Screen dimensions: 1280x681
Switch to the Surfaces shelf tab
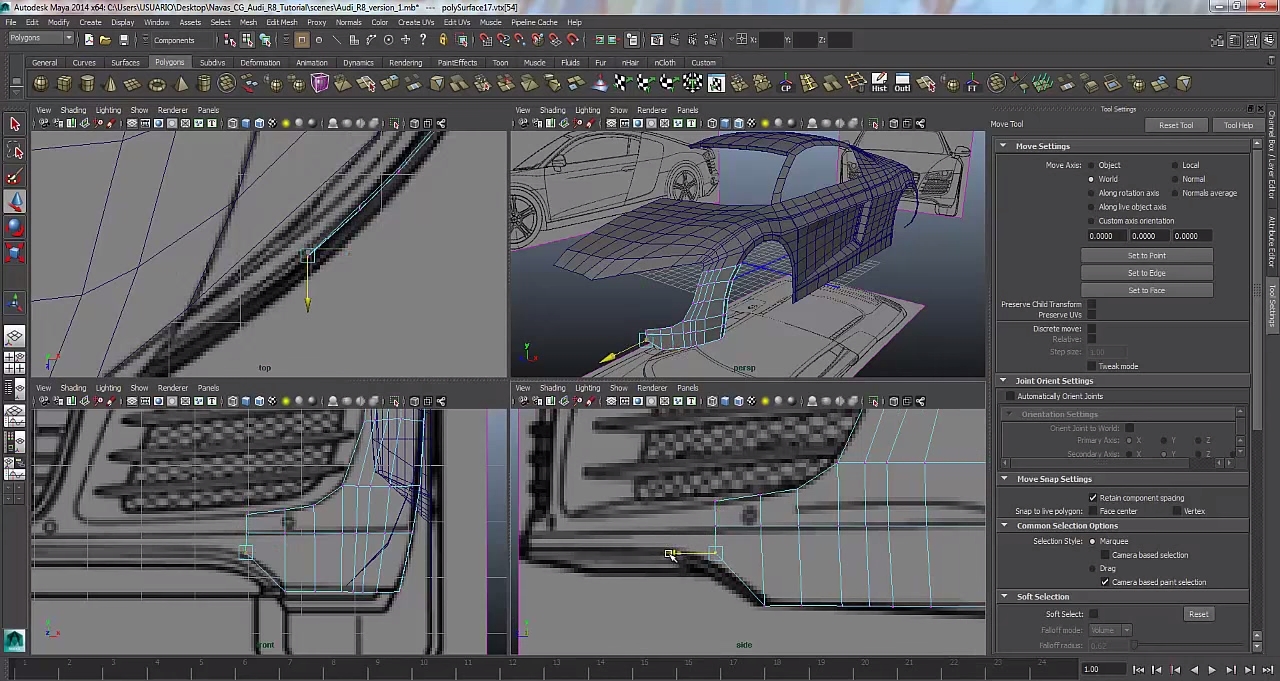125,62
